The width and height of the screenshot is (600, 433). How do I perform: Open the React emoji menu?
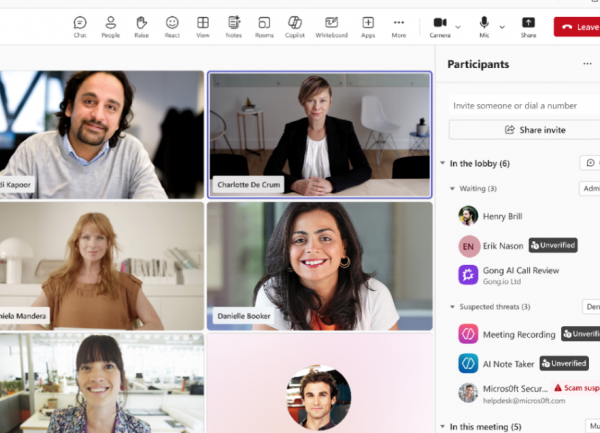pyautogui.click(x=172, y=27)
